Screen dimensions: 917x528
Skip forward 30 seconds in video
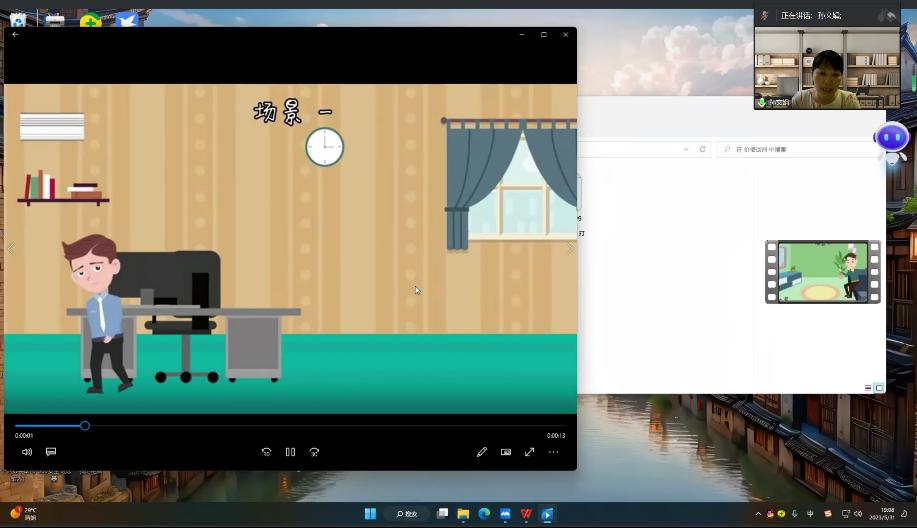click(x=314, y=452)
